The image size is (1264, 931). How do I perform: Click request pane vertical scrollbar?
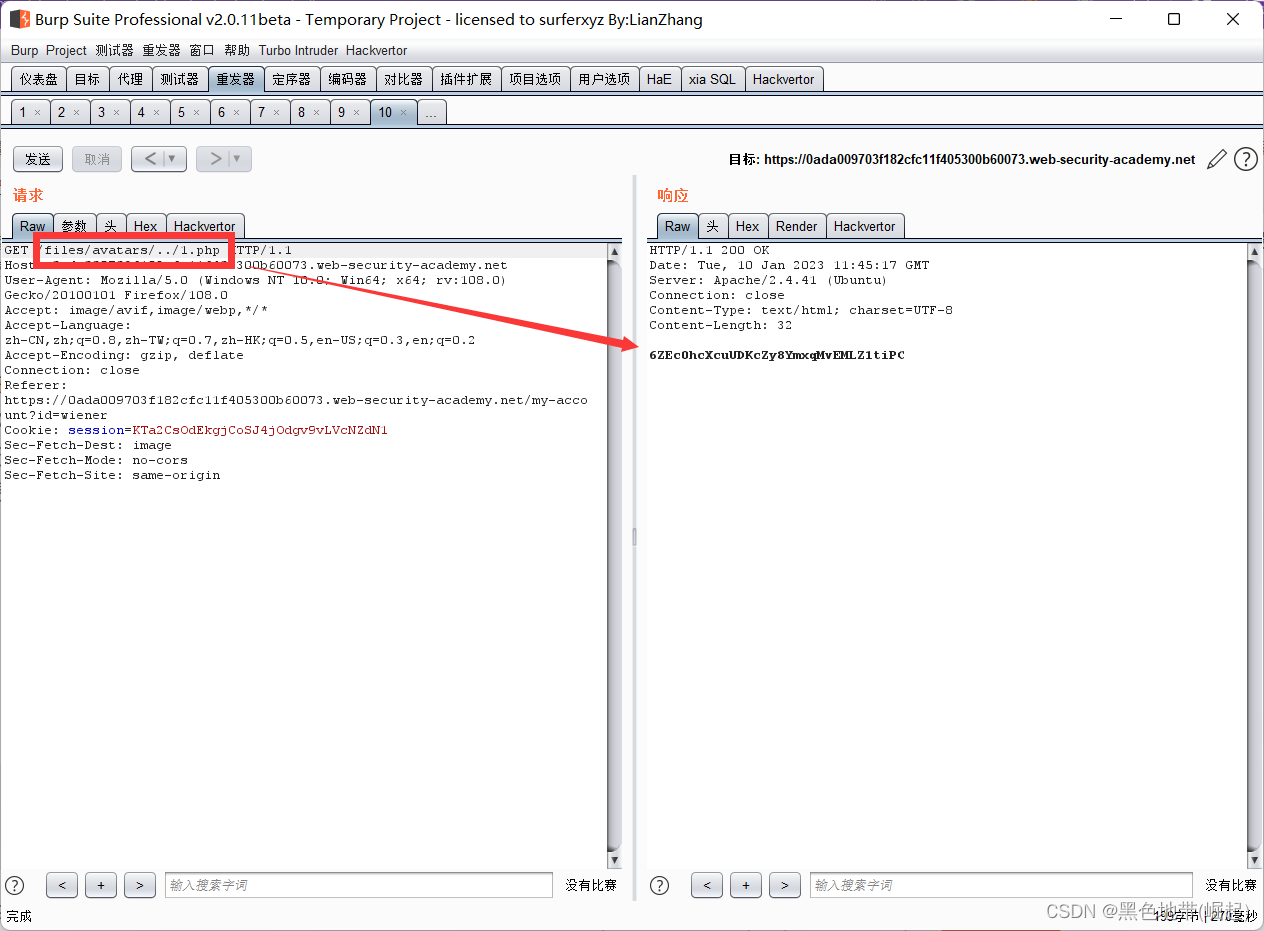(x=614, y=555)
